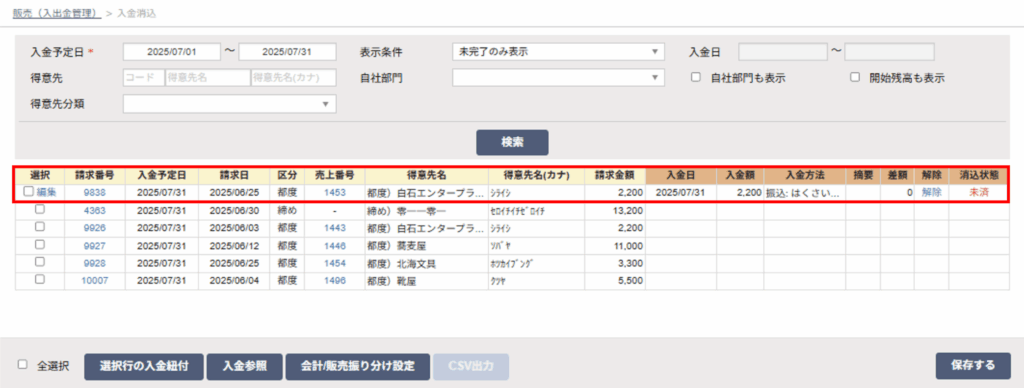Enable 開始残高も表示 checkbox
Screen dimensions: 1024x388
(x=855, y=77)
